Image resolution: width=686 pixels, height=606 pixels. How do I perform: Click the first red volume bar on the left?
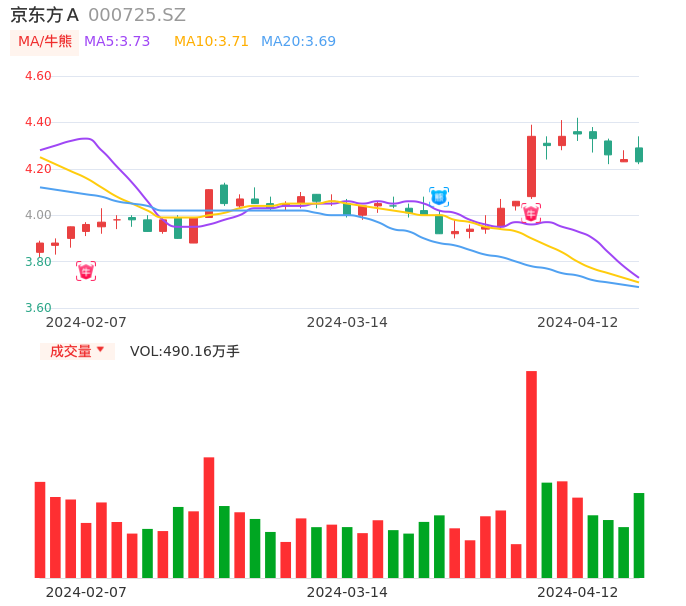[40, 530]
